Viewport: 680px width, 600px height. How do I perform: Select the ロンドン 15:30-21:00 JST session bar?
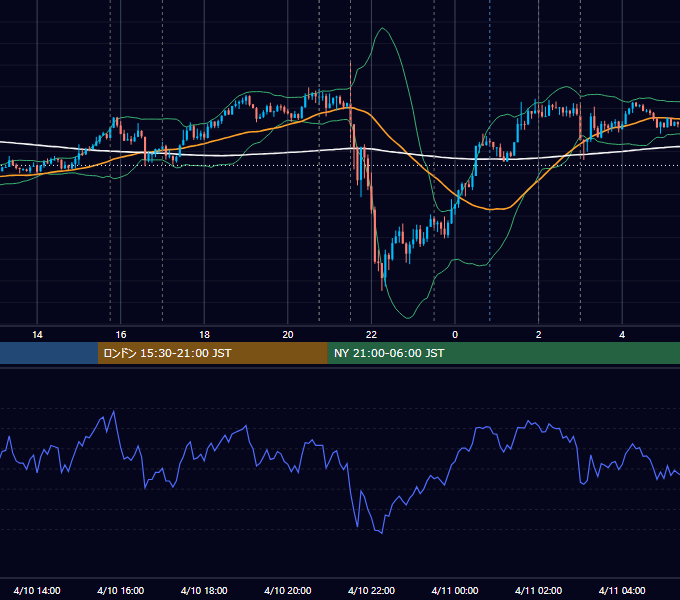tap(212, 353)
